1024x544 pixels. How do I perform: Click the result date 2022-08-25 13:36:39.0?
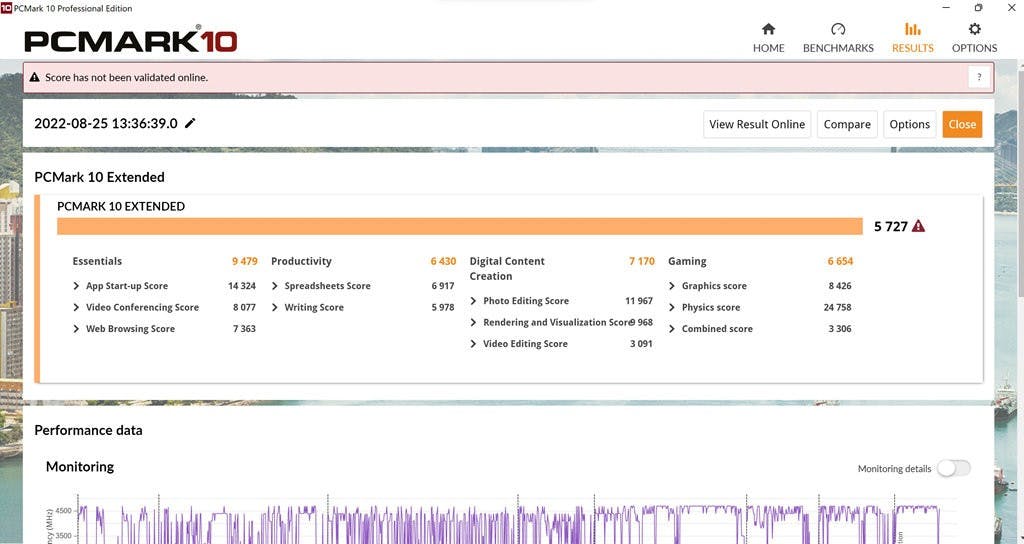coord(106,123)
